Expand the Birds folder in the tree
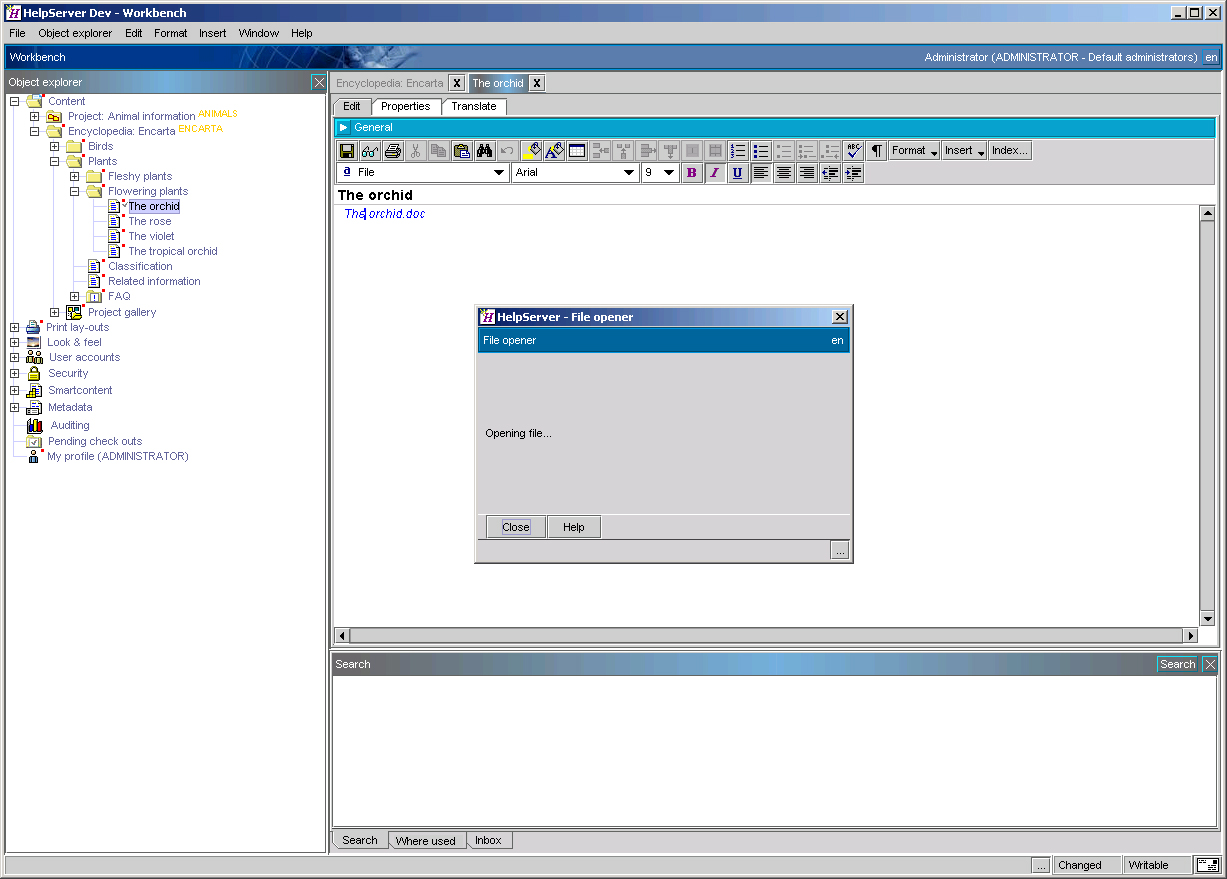1227x879 pixels. pos(55,146)
